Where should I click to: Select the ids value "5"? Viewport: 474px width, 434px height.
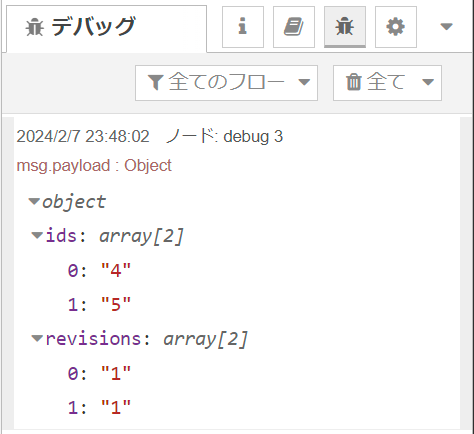[x=116, y=304]
